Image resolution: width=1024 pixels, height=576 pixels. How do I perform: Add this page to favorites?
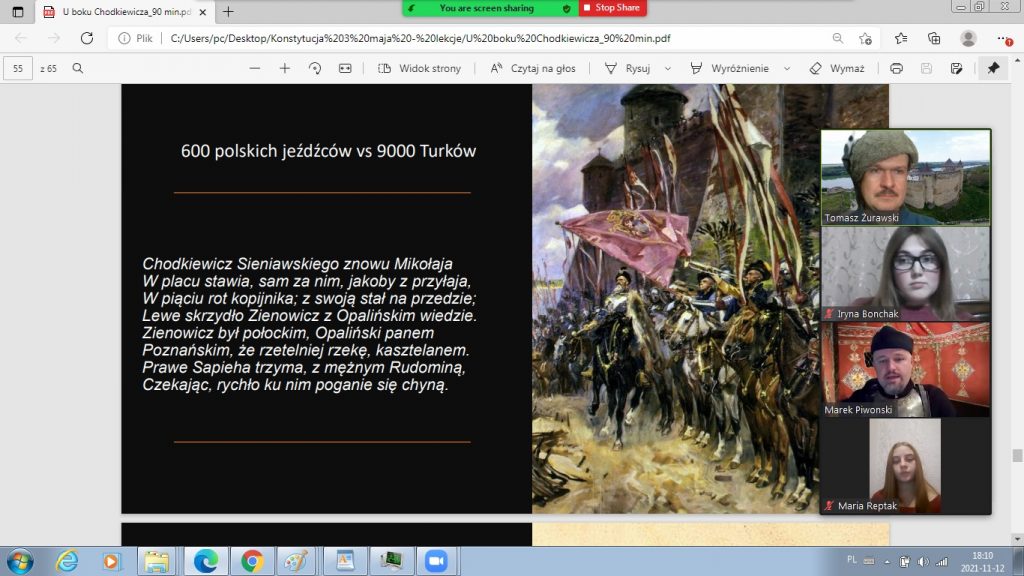[865, 38]
